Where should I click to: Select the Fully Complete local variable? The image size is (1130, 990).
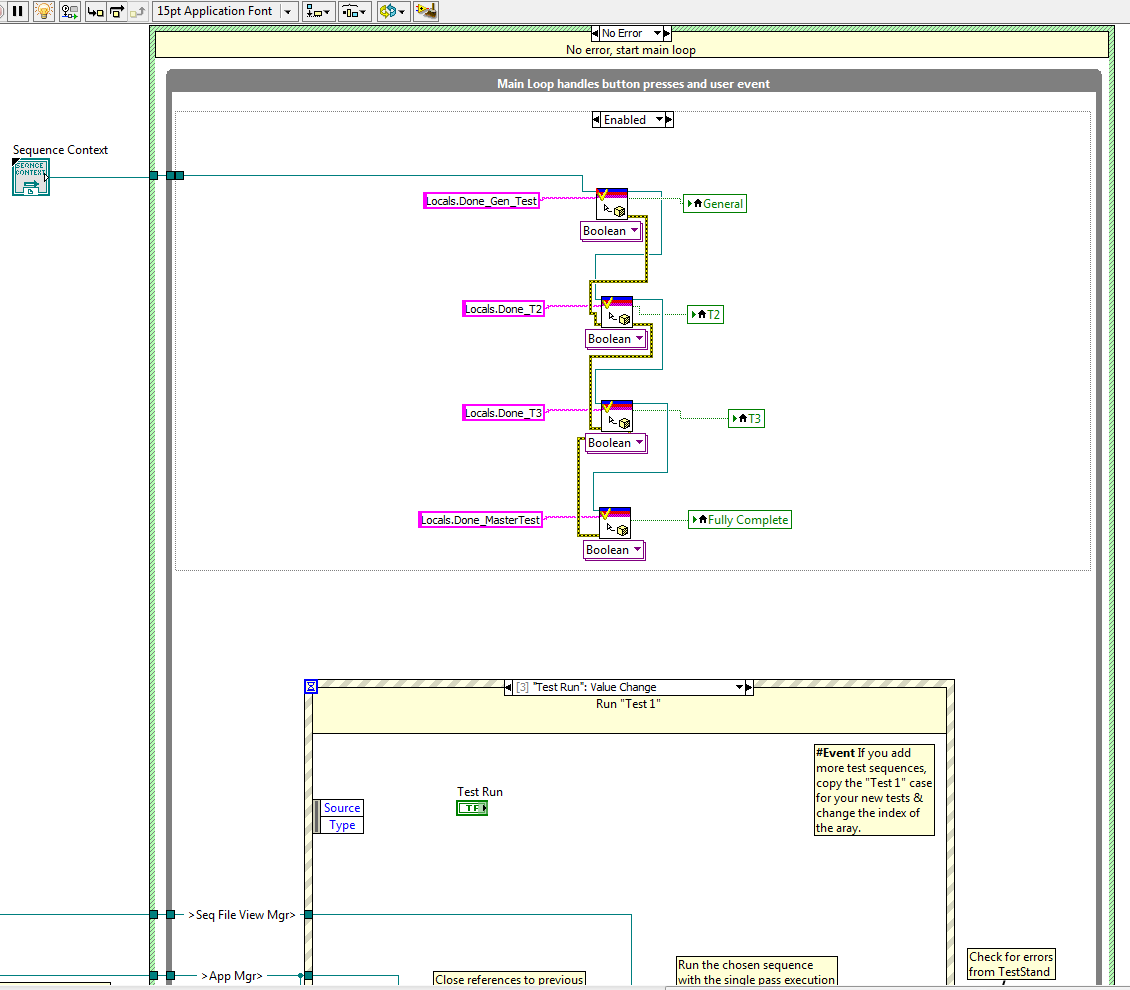pos(740,519)
